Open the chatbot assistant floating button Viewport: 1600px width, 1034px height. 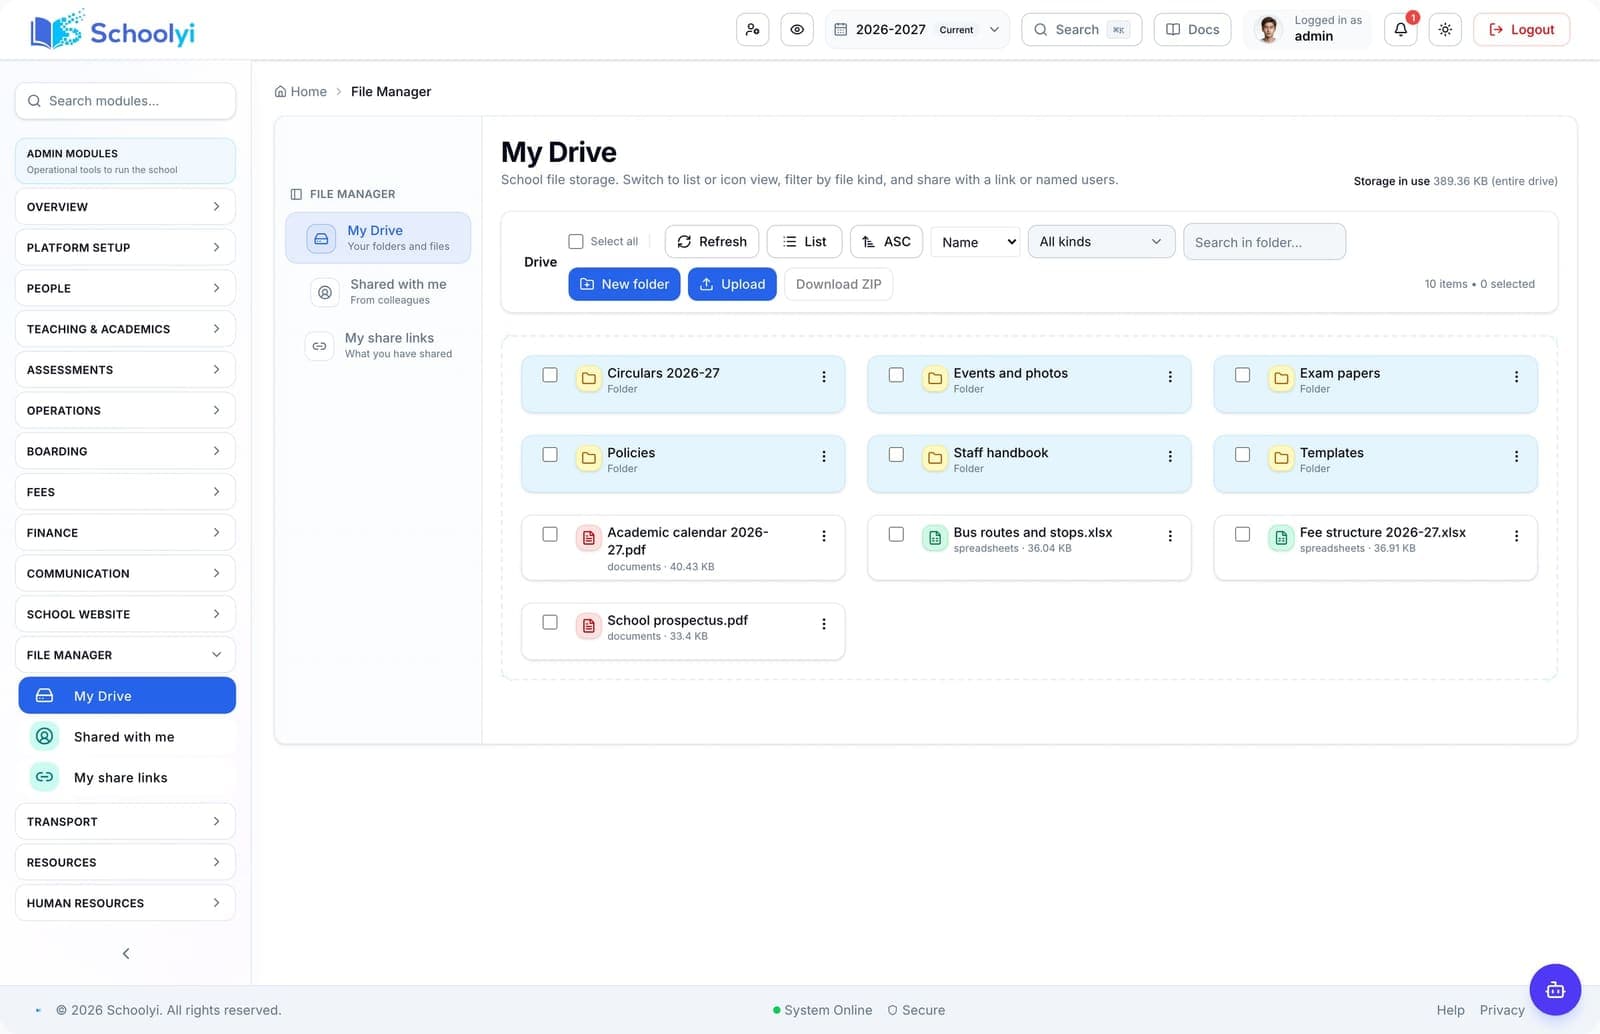(1555, 990)
